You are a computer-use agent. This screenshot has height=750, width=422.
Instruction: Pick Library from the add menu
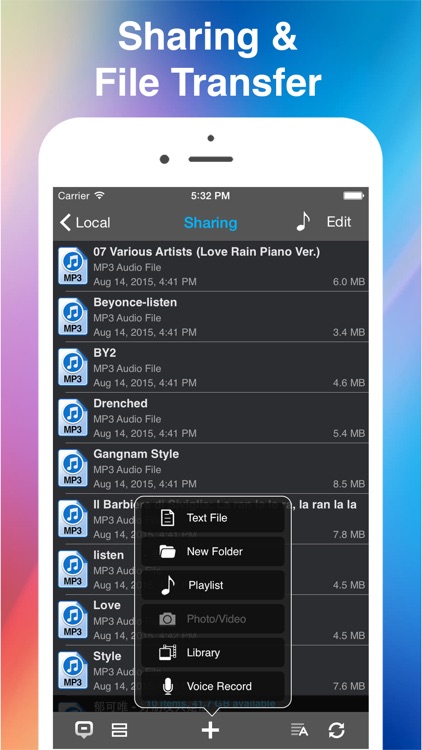pos(213,652)
